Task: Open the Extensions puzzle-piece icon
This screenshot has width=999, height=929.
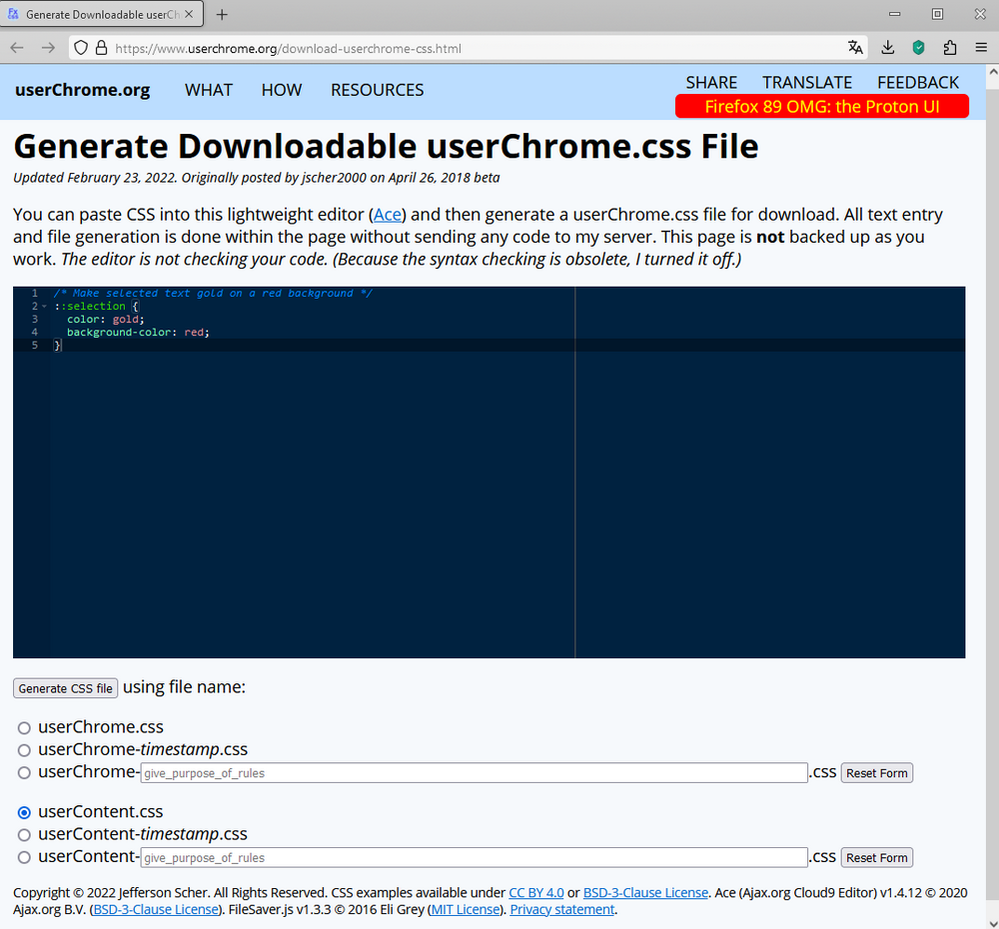Action: [x=950, y=48]
